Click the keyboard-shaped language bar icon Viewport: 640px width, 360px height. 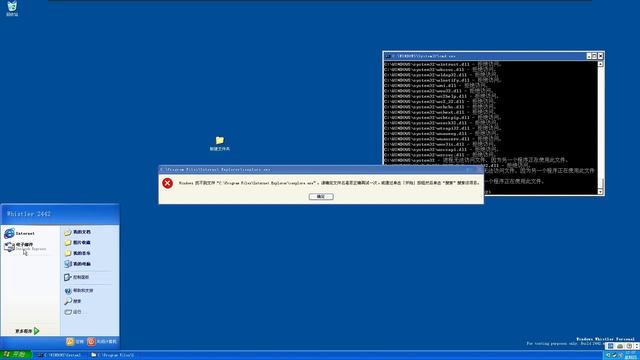[620, 346]
